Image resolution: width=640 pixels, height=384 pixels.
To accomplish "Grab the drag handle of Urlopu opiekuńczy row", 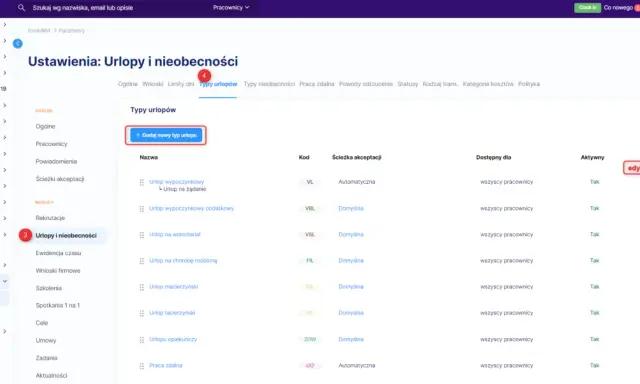I will (142, 340).
